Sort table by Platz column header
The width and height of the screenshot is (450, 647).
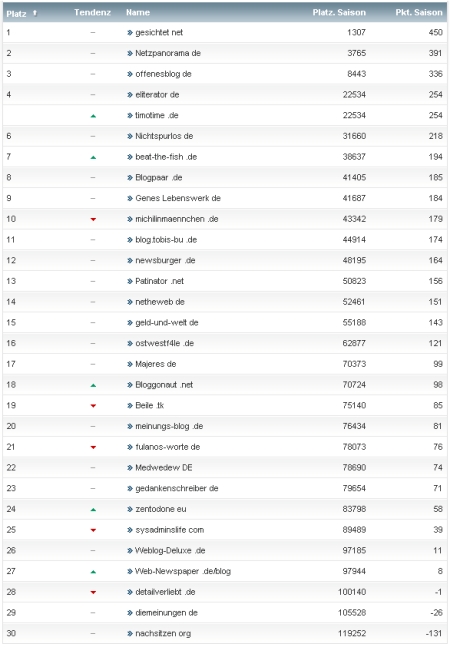pyautogui.click(x=16, y=13)
